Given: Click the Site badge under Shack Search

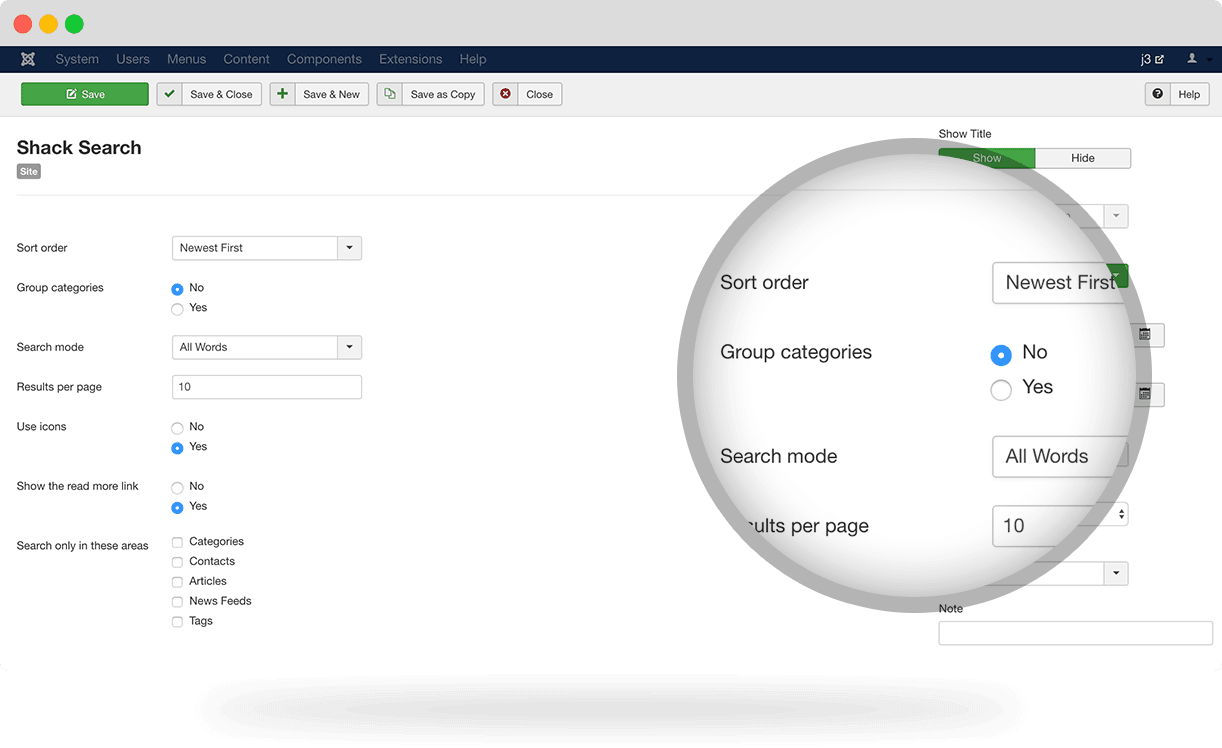Looking at the screenshot, I should [x=29, y=172].
